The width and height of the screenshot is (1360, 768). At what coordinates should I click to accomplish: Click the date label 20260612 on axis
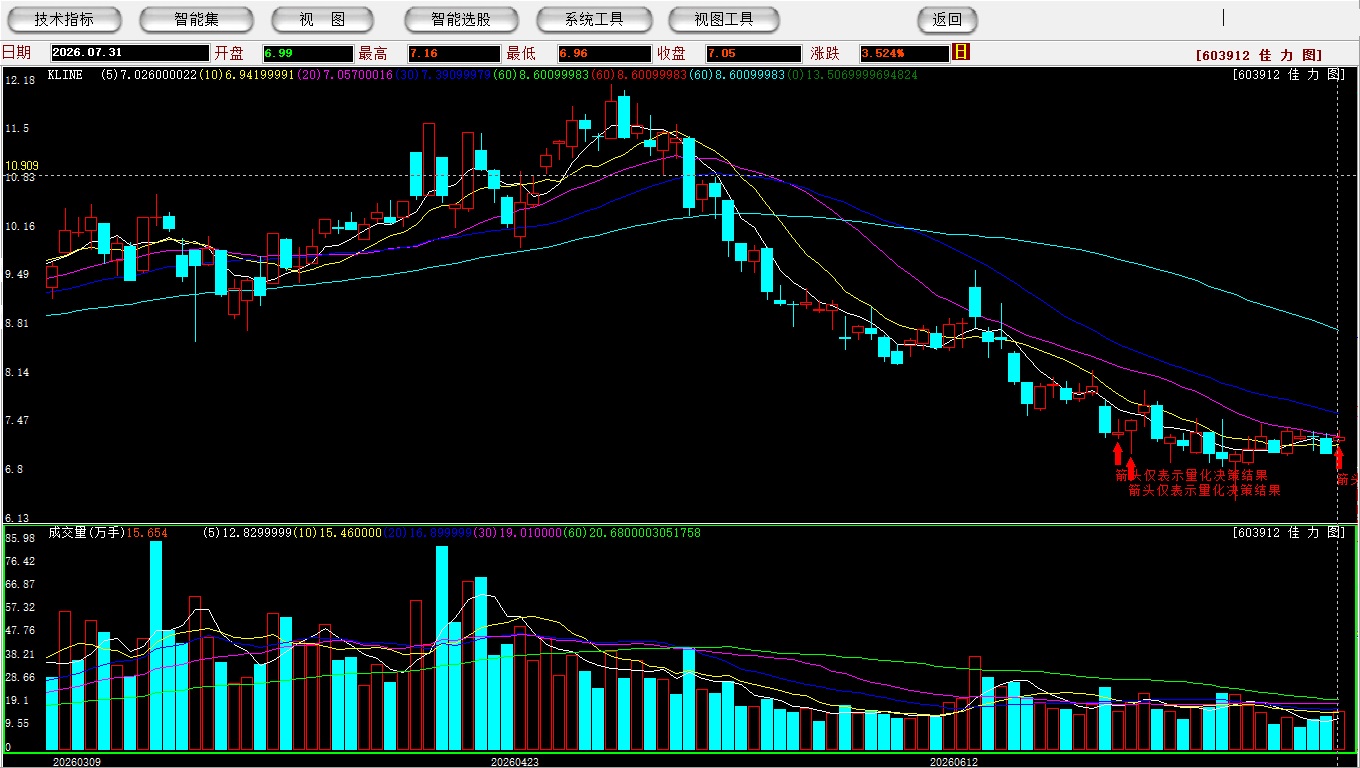[x=954, y=762]
